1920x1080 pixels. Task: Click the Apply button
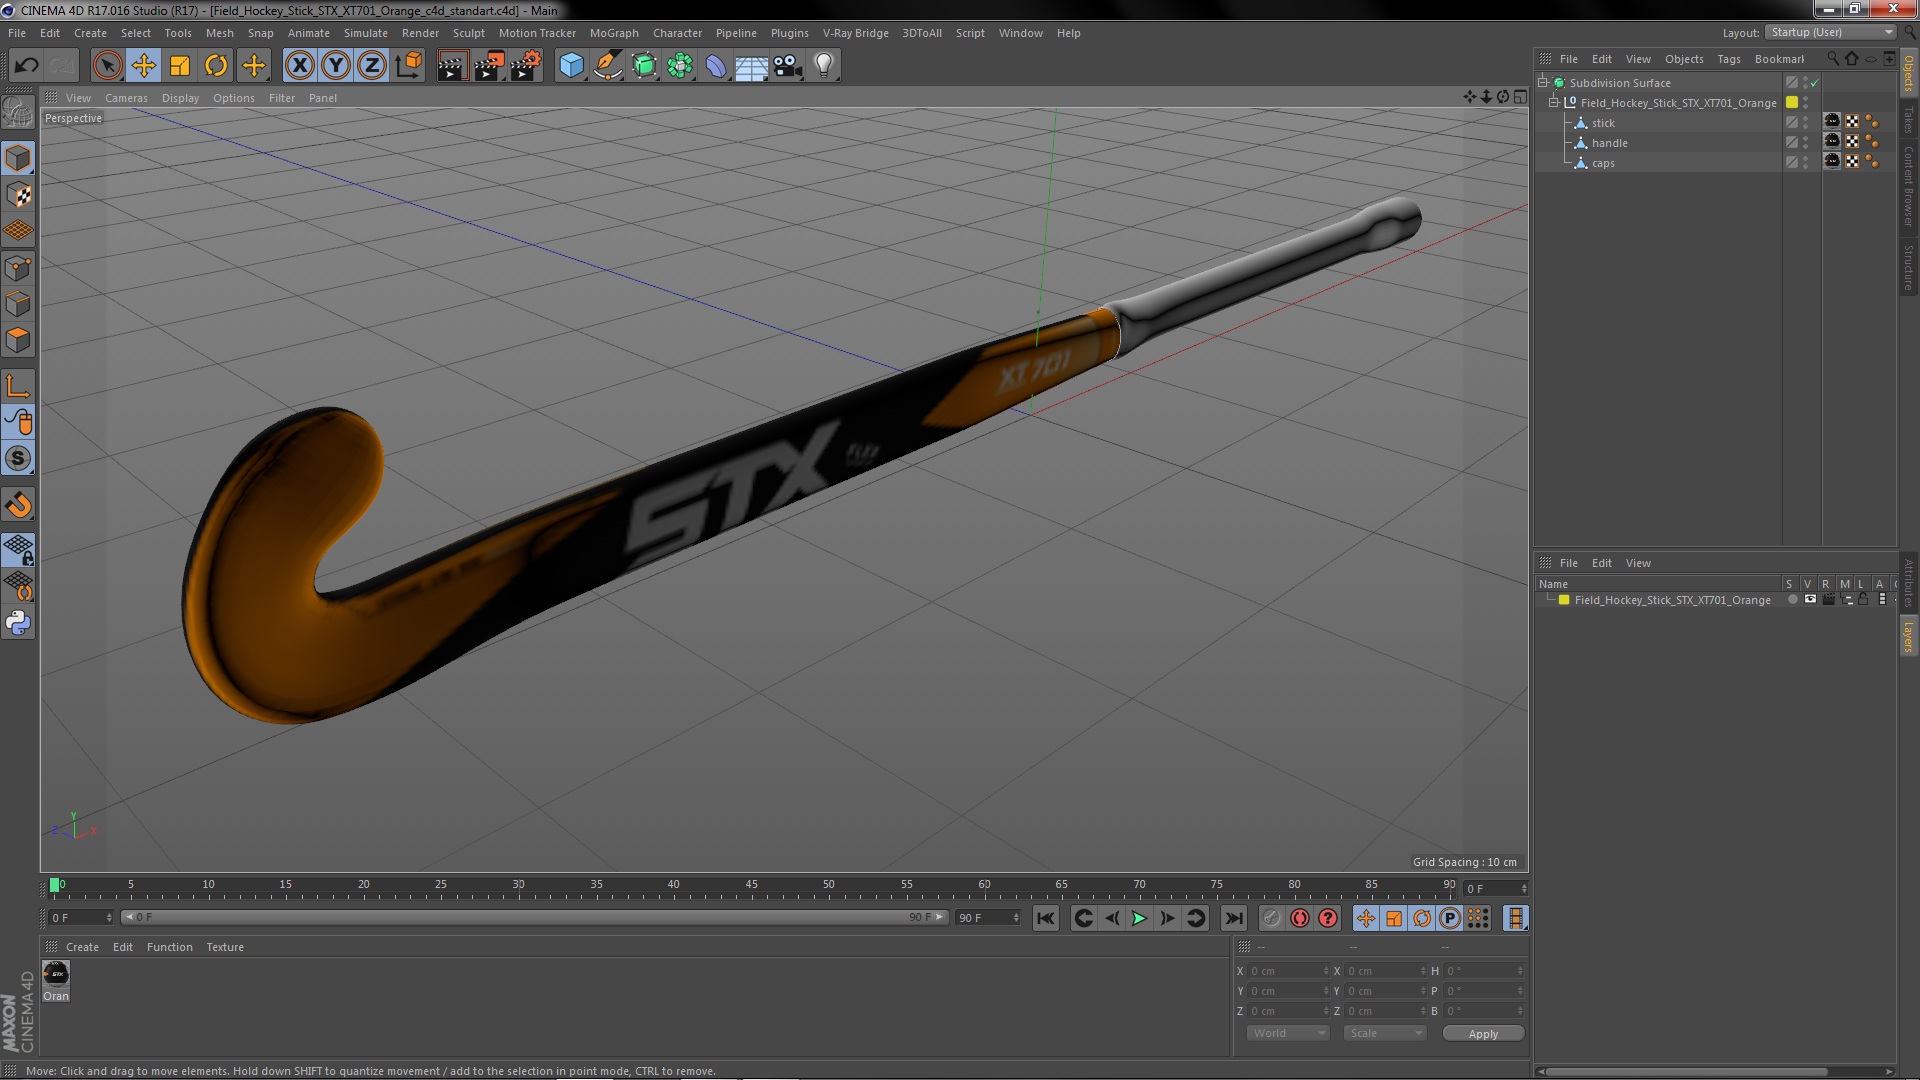1483,1033
